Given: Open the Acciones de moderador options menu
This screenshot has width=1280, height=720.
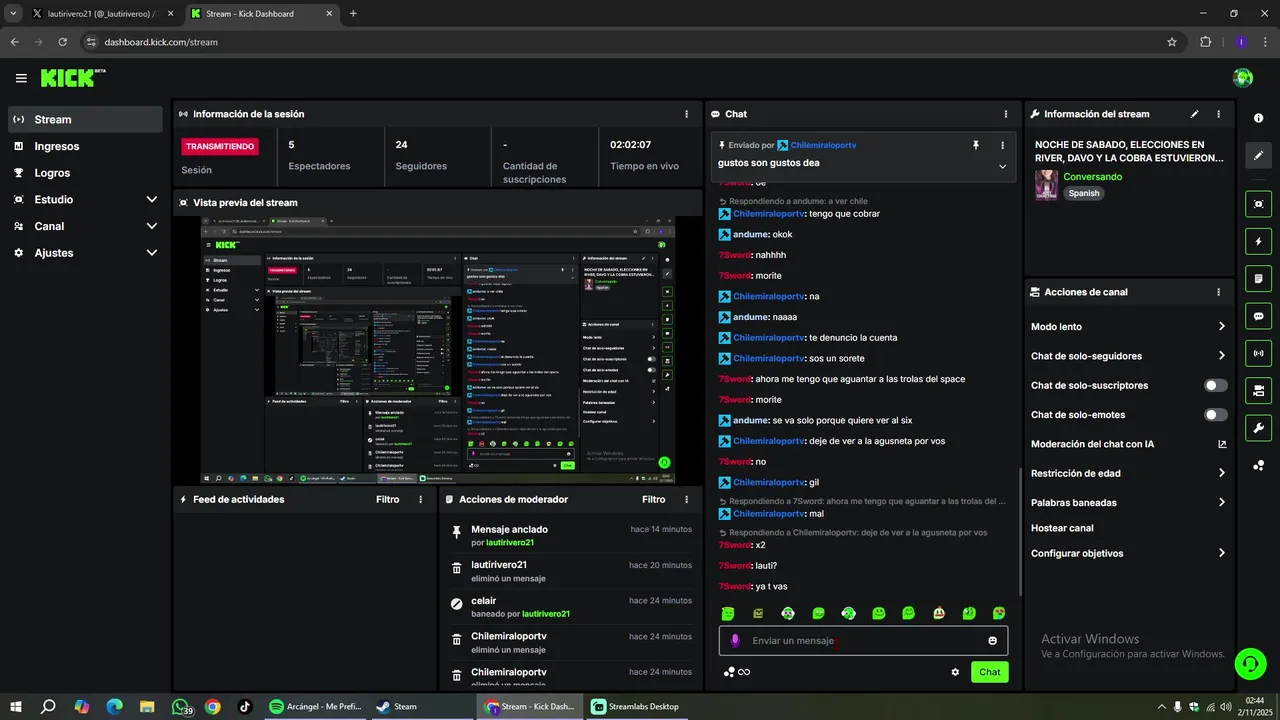Looking at the screenshot, I should point(686,499).
